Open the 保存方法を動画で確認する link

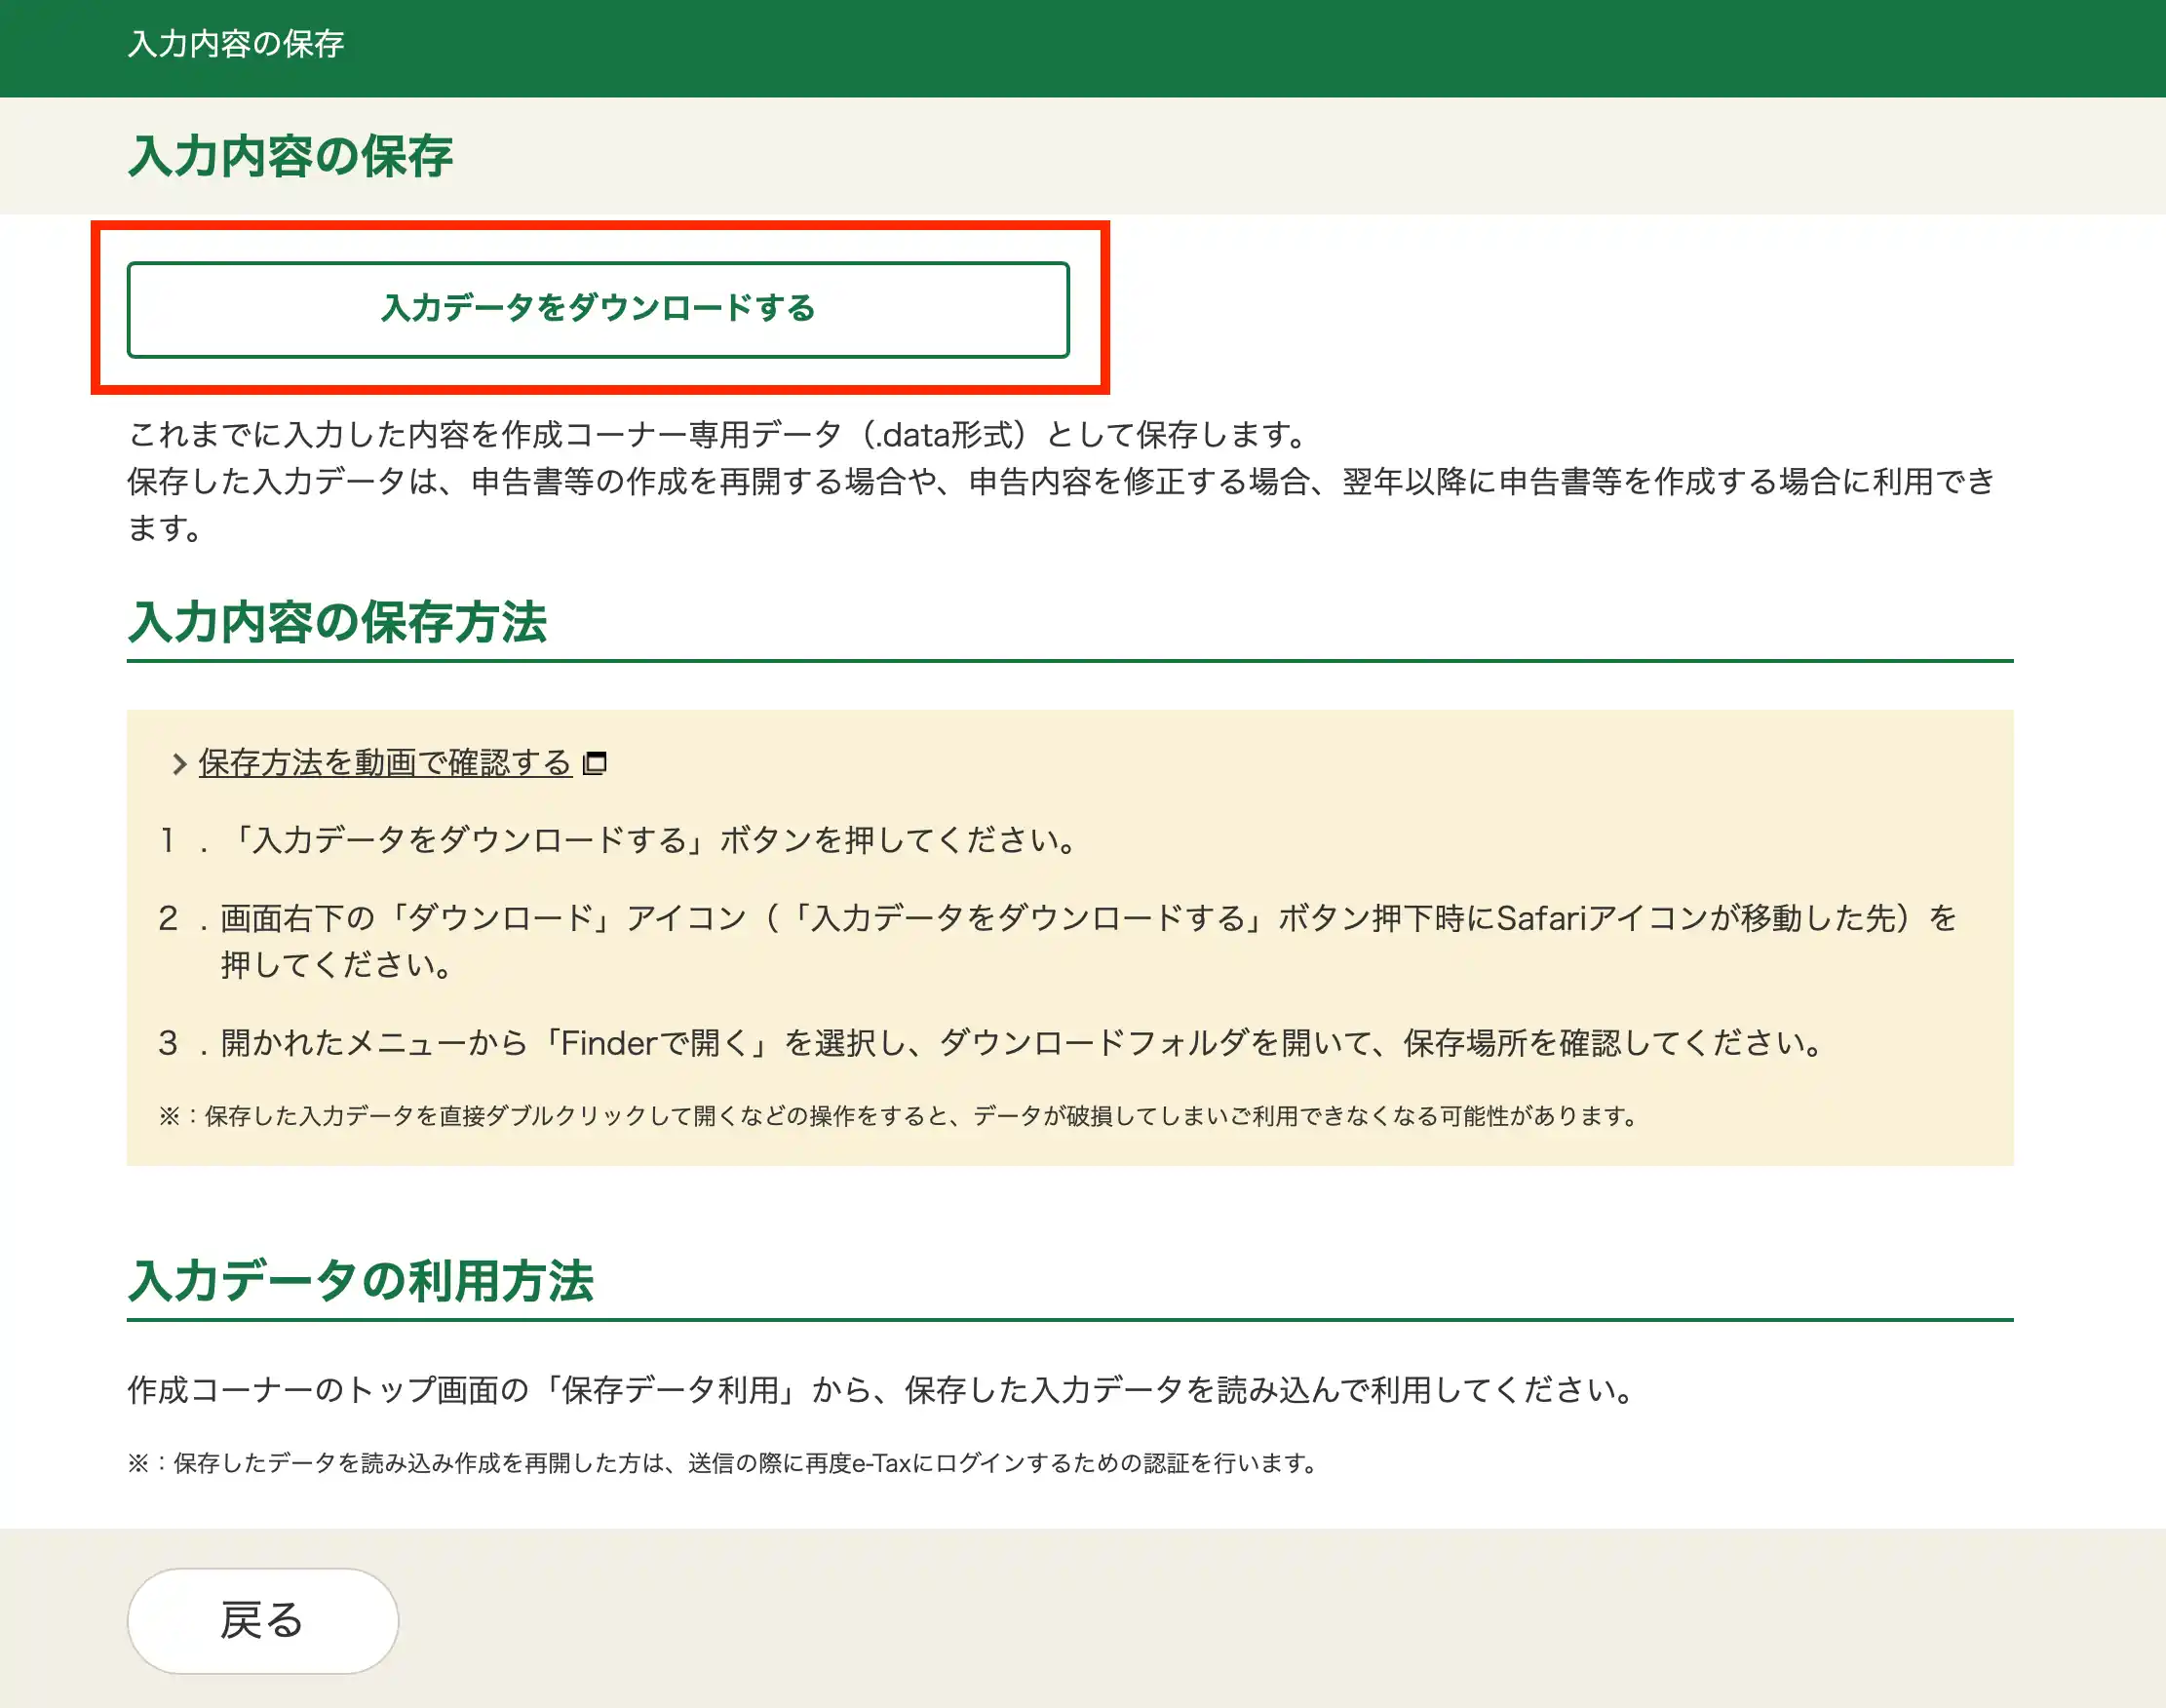[385, 763]
